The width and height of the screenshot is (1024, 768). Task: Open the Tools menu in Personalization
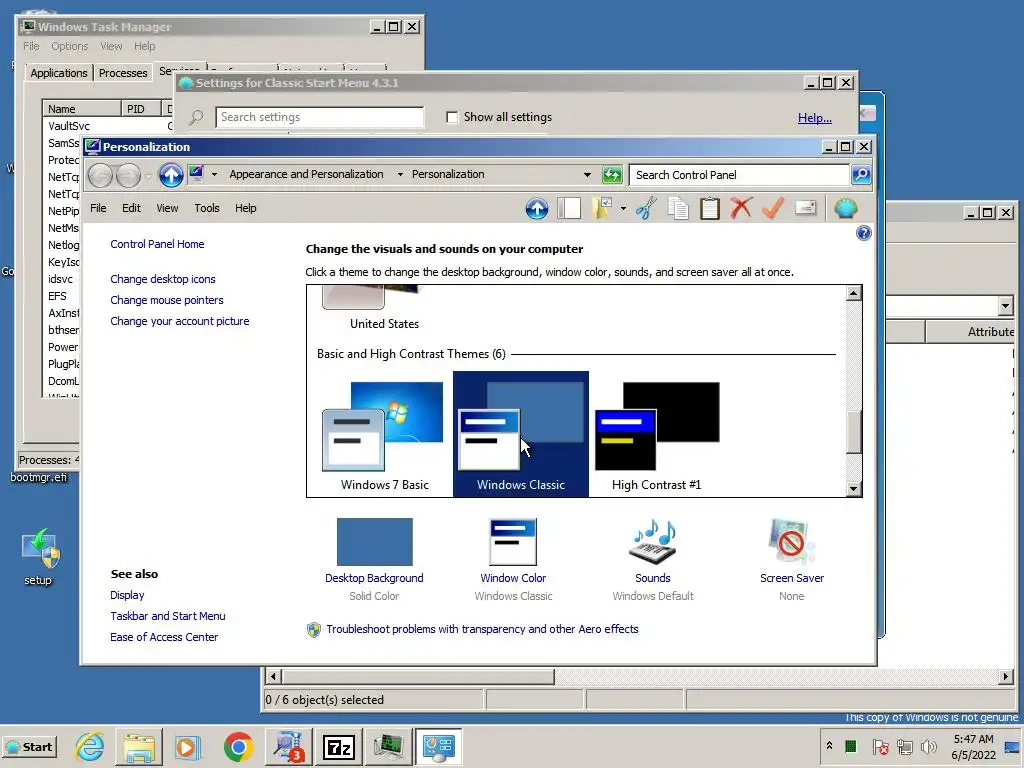(206, 208)
